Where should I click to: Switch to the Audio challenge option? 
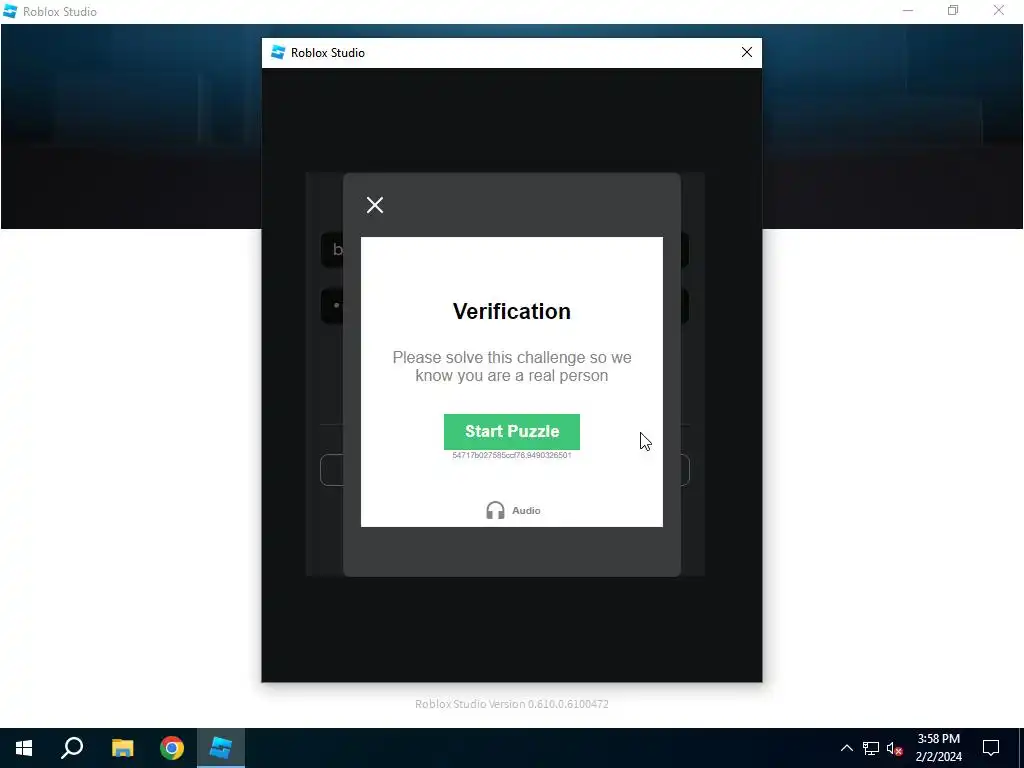tap(513, 510)
